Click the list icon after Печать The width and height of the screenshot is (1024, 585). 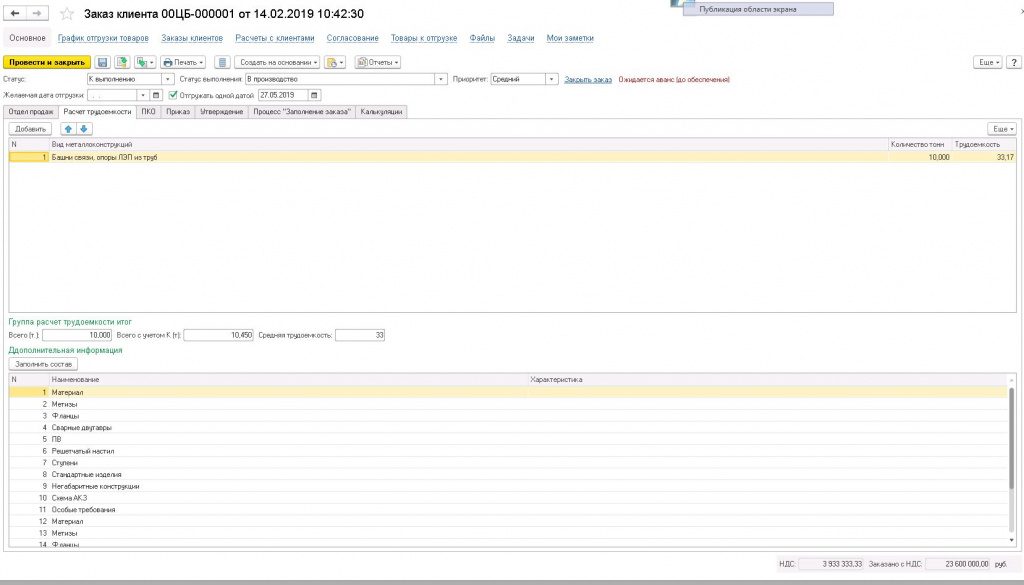click(222, 63)
